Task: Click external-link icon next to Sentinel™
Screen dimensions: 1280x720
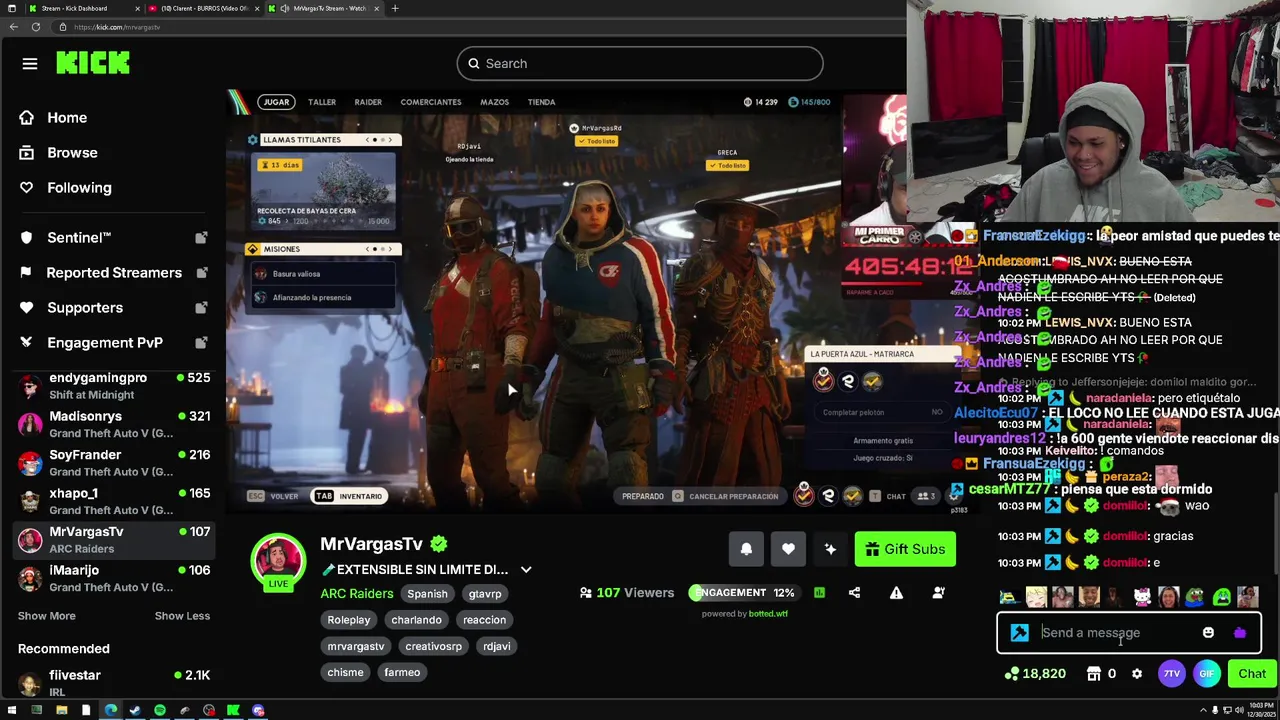Action: (201, 238)
